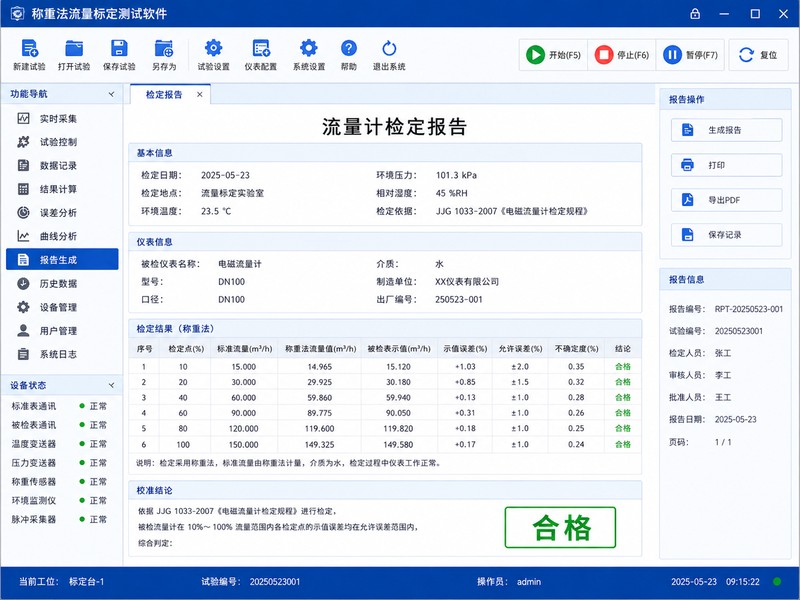Click the 标准流量(m³/h) column header
This screenshot has width=800, height=600.
(x=244, y=349)
